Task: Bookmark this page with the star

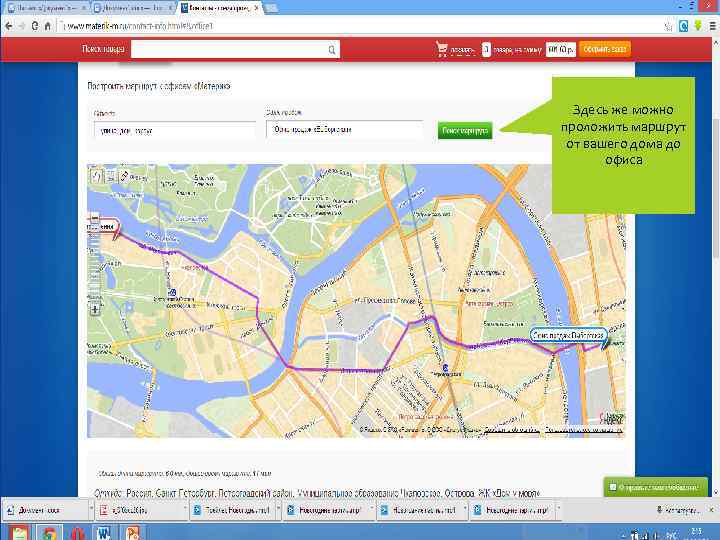Action: [x=669, y=26]
